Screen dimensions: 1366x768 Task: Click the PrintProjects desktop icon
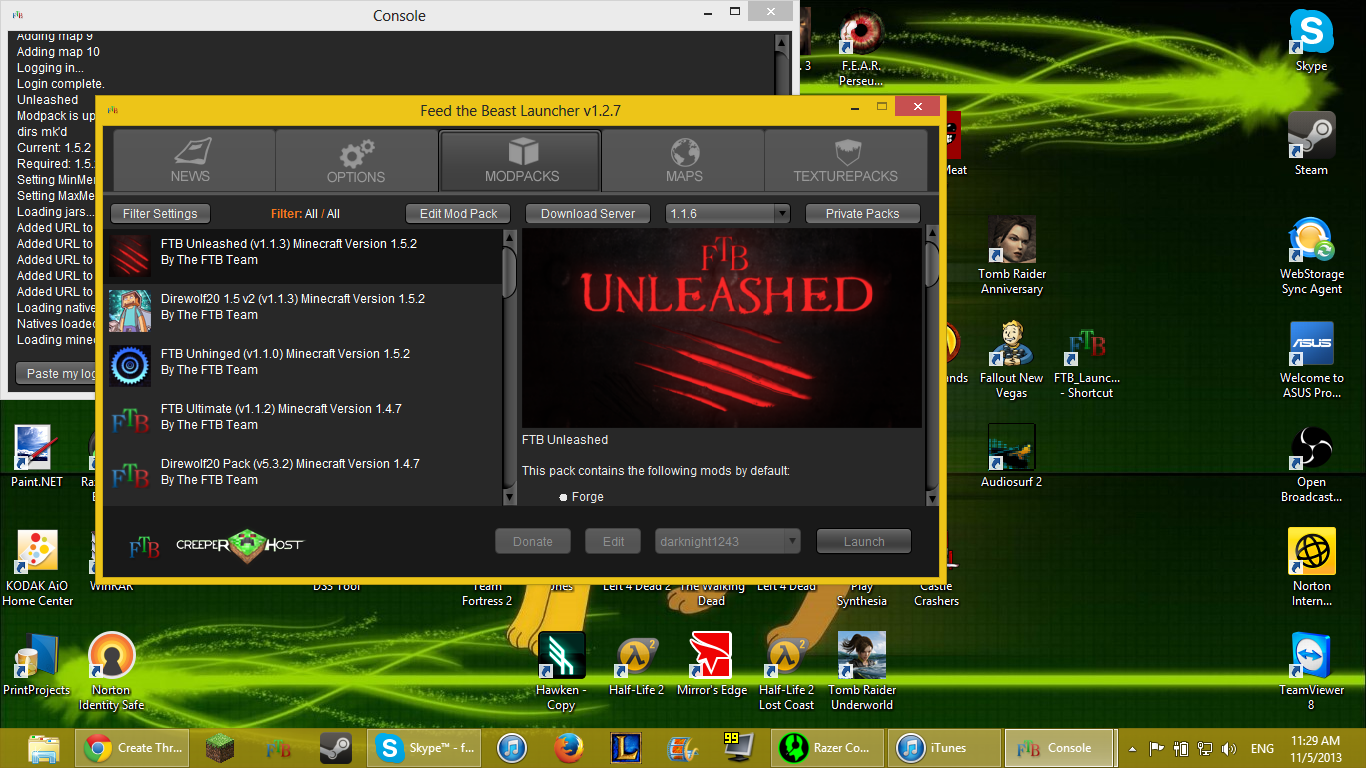pos(37,665)
